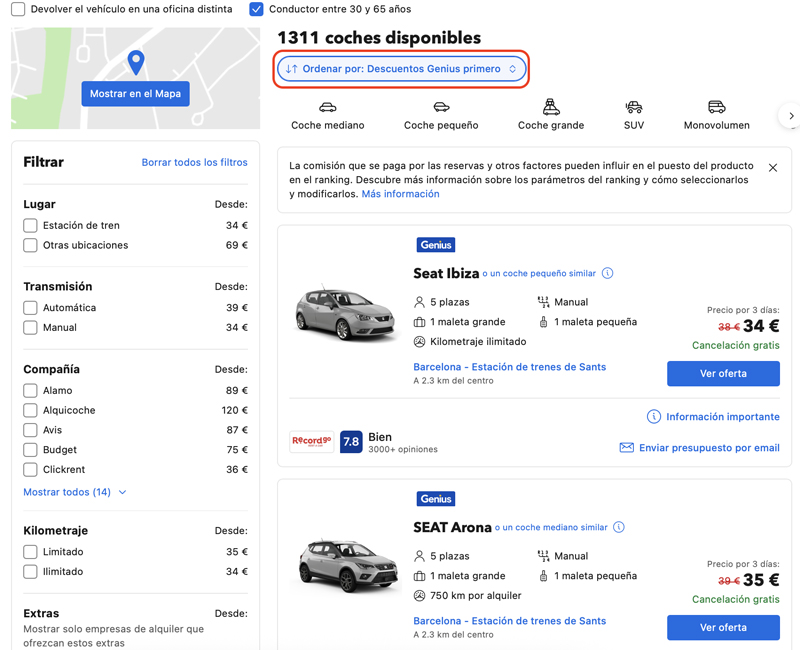Open the Más información link
The width and height of the screenshot is (800, 650).
pyautogui.click(x=401, y=194)
